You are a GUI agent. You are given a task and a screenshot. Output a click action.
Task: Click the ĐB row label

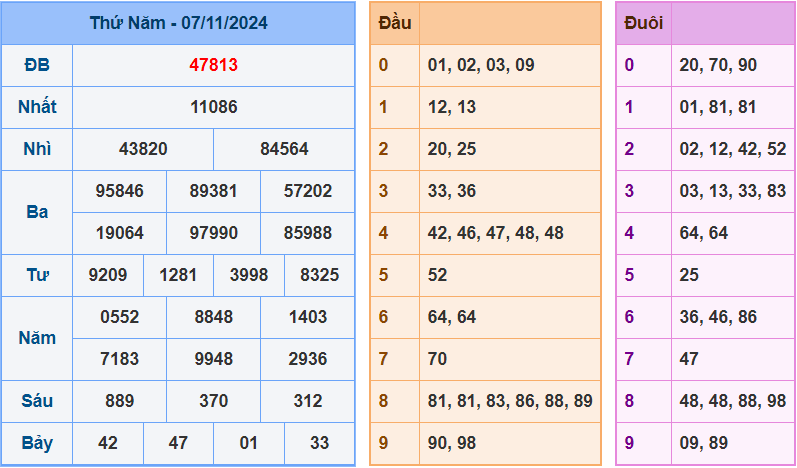pos(37,65)
